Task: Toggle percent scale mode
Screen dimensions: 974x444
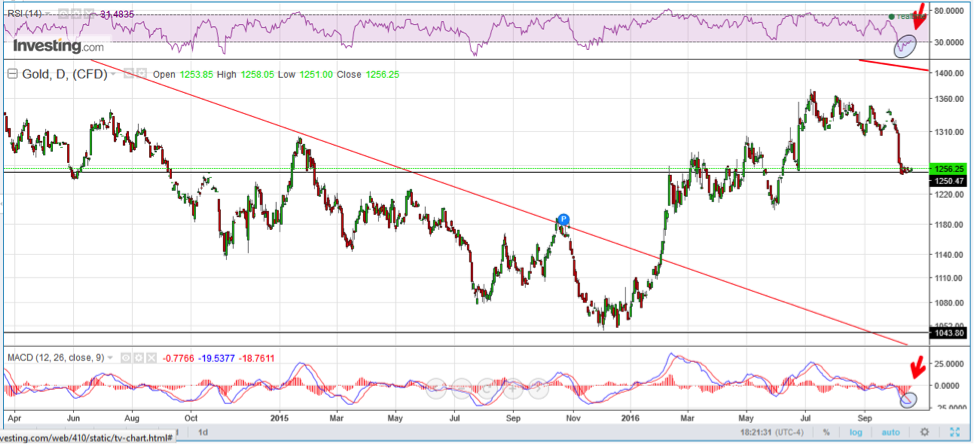Action: (826, 432)
